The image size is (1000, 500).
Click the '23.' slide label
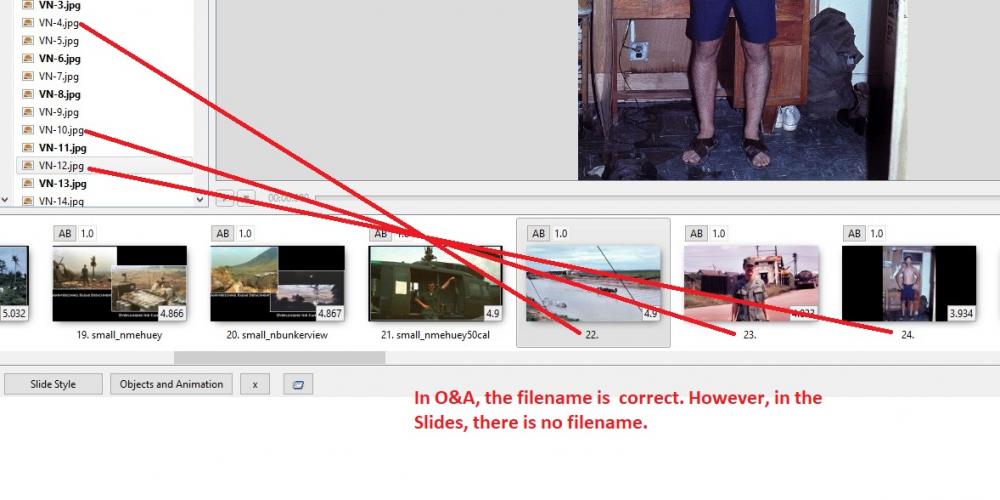coord(750,334)
